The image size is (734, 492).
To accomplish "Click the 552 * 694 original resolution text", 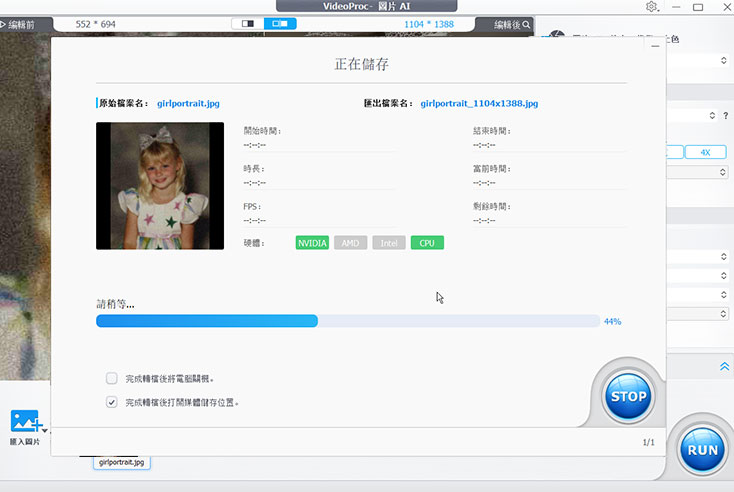I will click(95, 24).
